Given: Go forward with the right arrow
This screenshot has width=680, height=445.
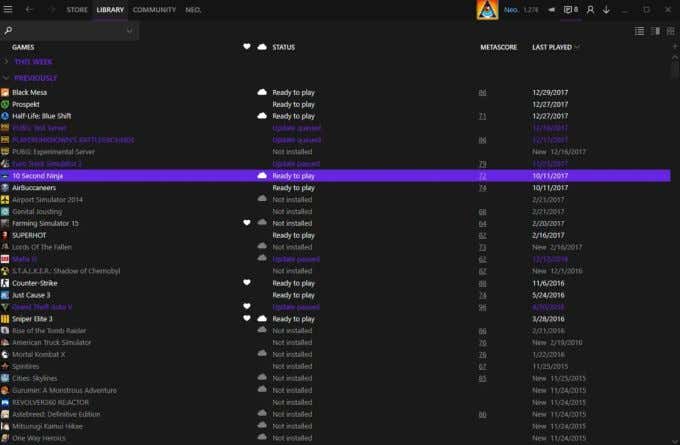Looking at the screenshot, I should 52,9.
